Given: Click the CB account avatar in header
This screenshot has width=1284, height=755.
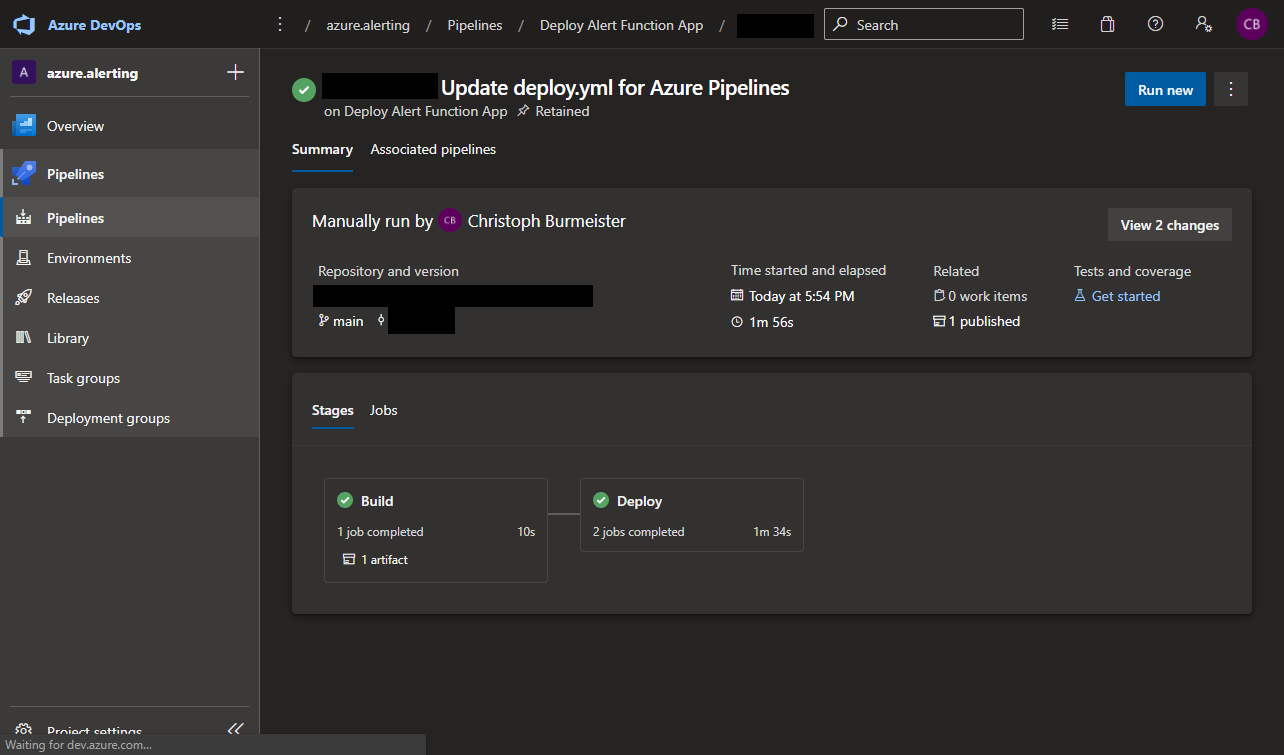Looking at the screenshot, I should point(1252,24).
